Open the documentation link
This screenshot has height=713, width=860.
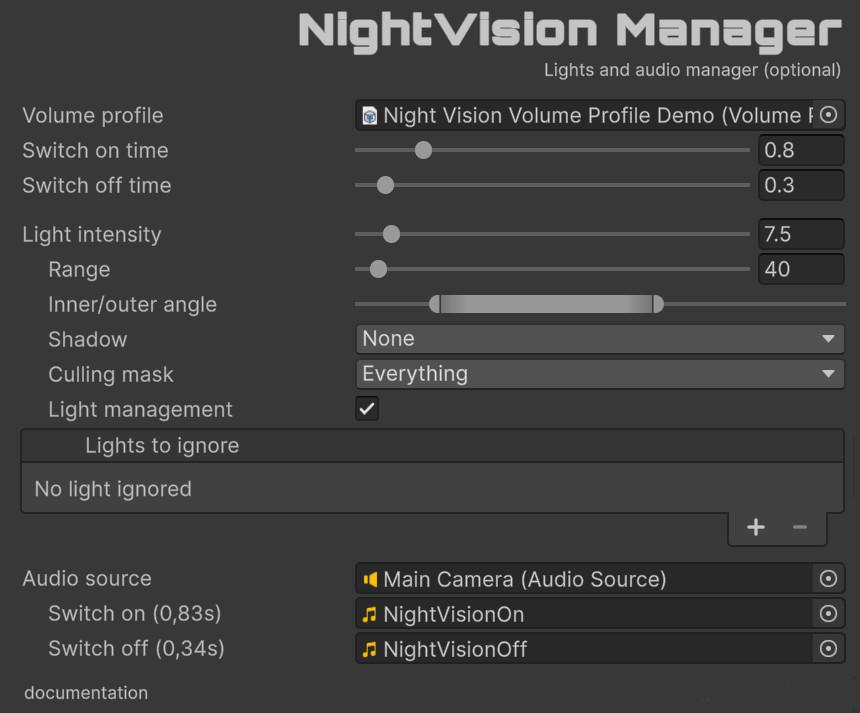pyautogui.click(x=86, y=693)
